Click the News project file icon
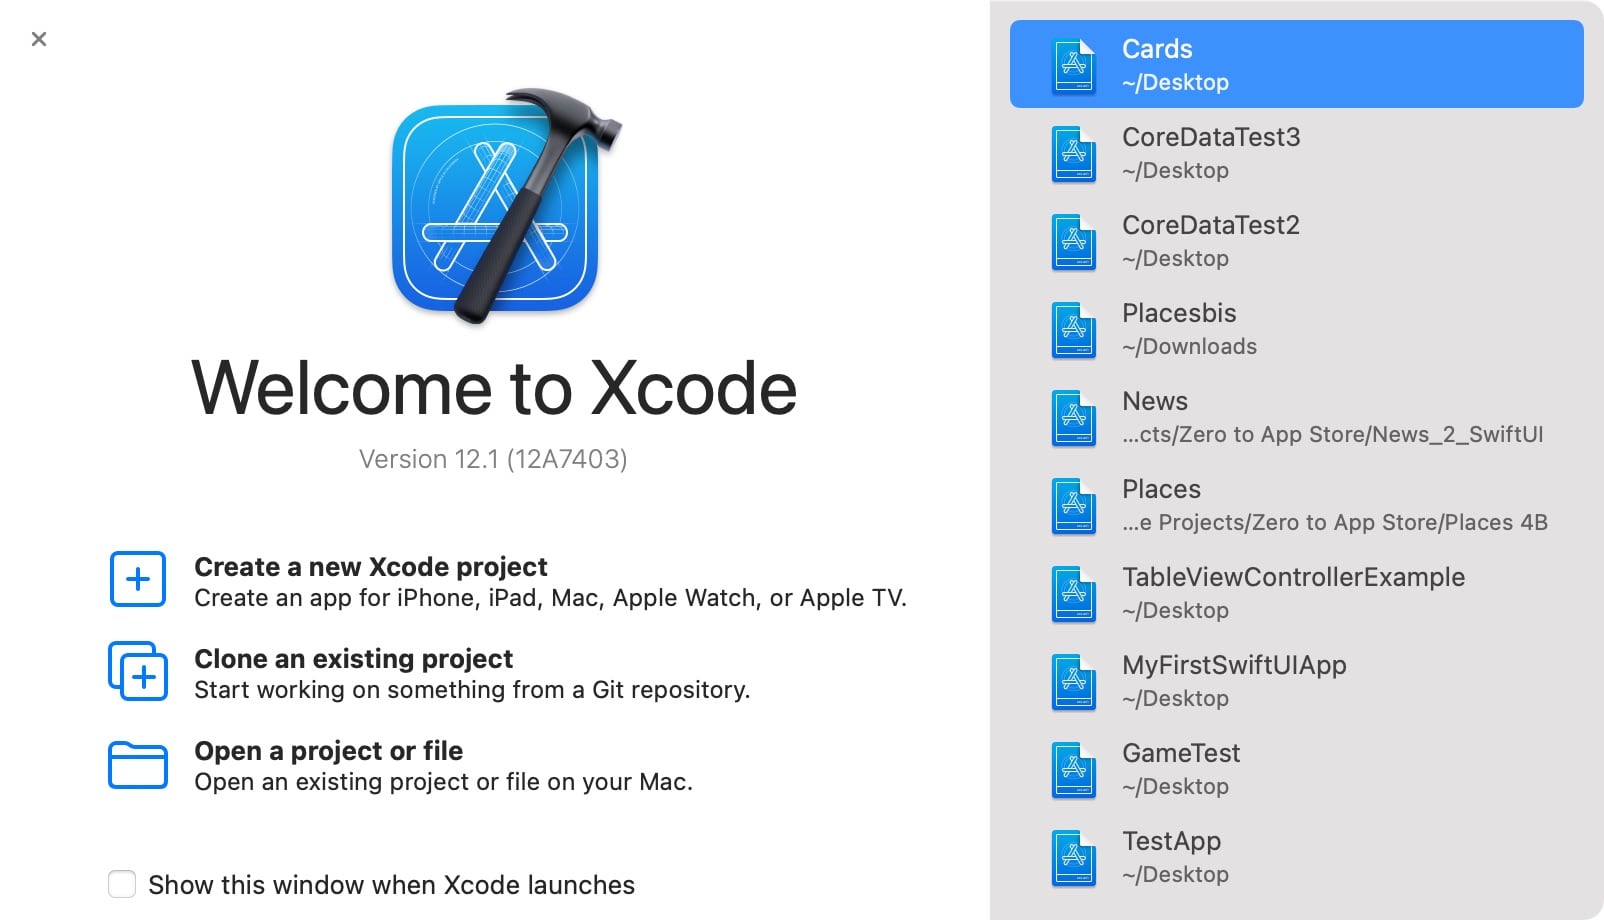Image resolution: width=1604 pixels, height=920 pixels. coord(1074,417)
